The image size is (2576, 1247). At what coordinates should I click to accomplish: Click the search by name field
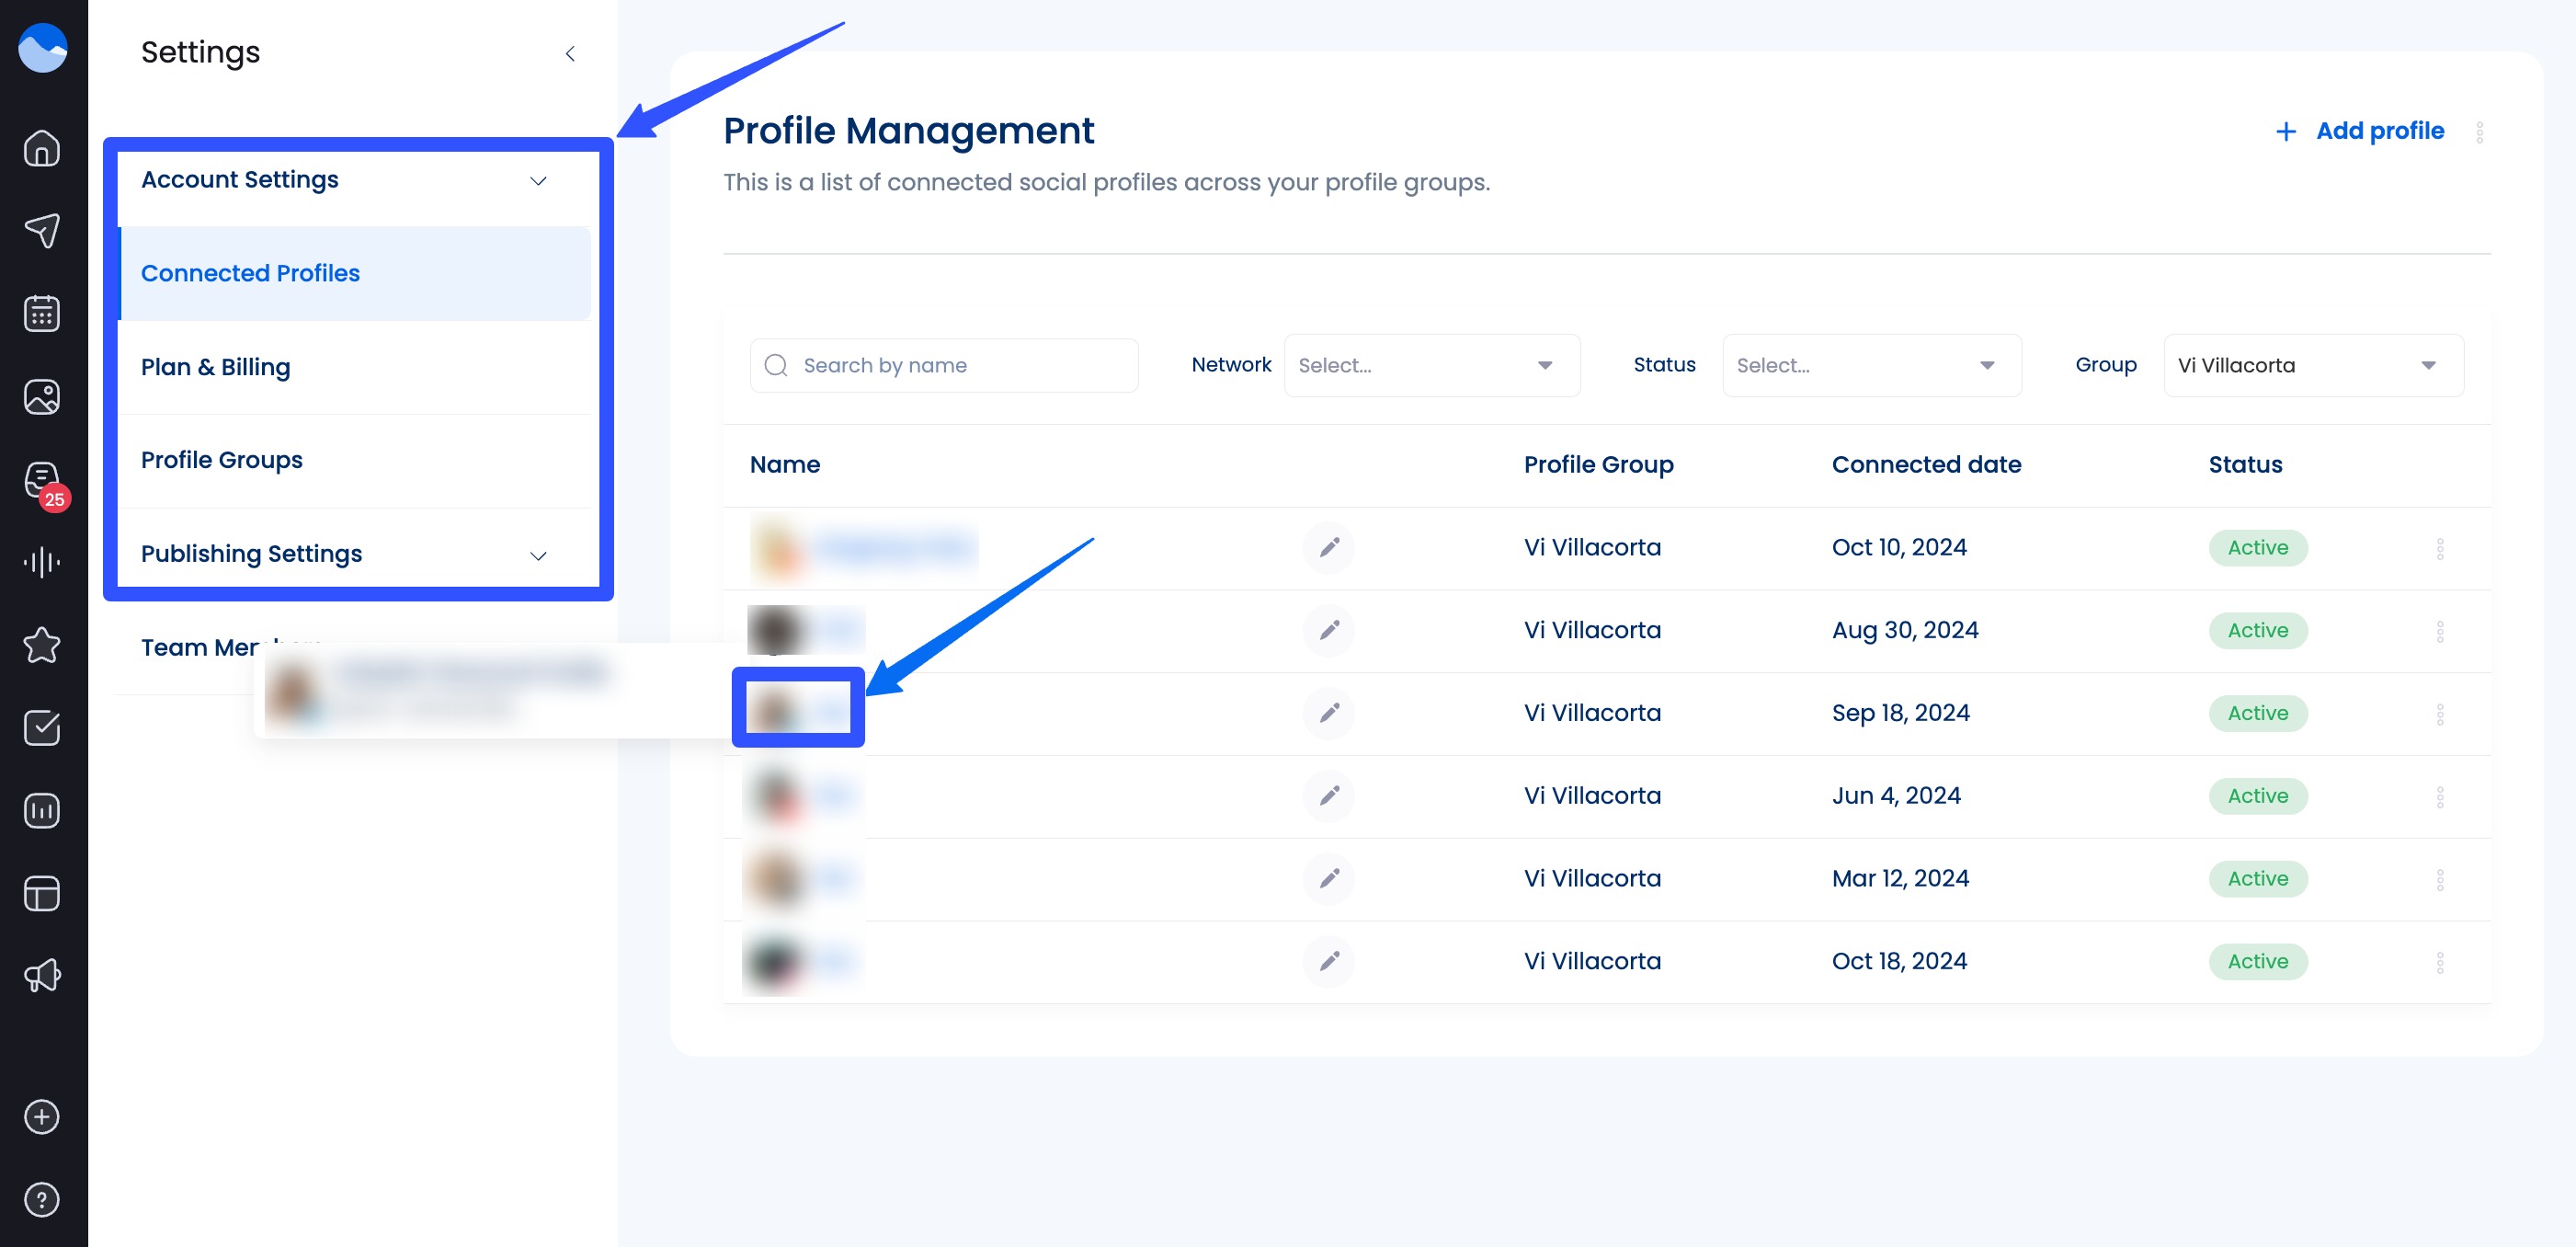click(943, 365)
